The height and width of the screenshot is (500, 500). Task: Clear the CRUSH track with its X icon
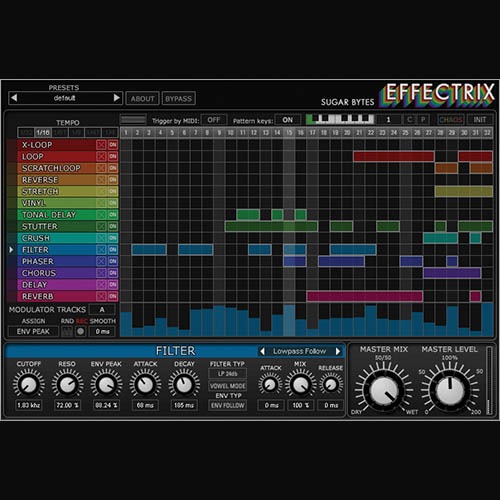point(101,238)
